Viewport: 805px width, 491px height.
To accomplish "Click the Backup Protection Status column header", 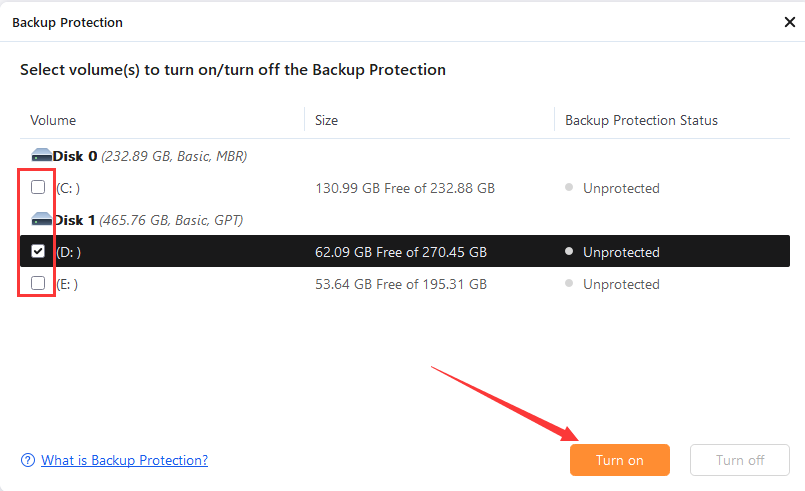I will point(641,120).
